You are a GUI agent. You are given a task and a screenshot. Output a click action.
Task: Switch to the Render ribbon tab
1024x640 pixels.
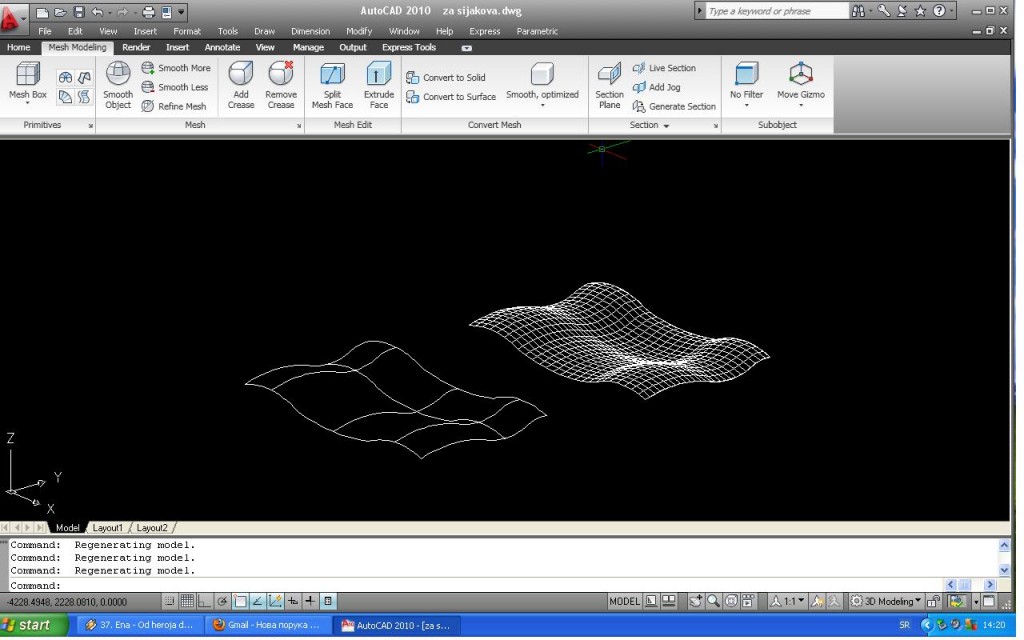[x=136, y=47]
